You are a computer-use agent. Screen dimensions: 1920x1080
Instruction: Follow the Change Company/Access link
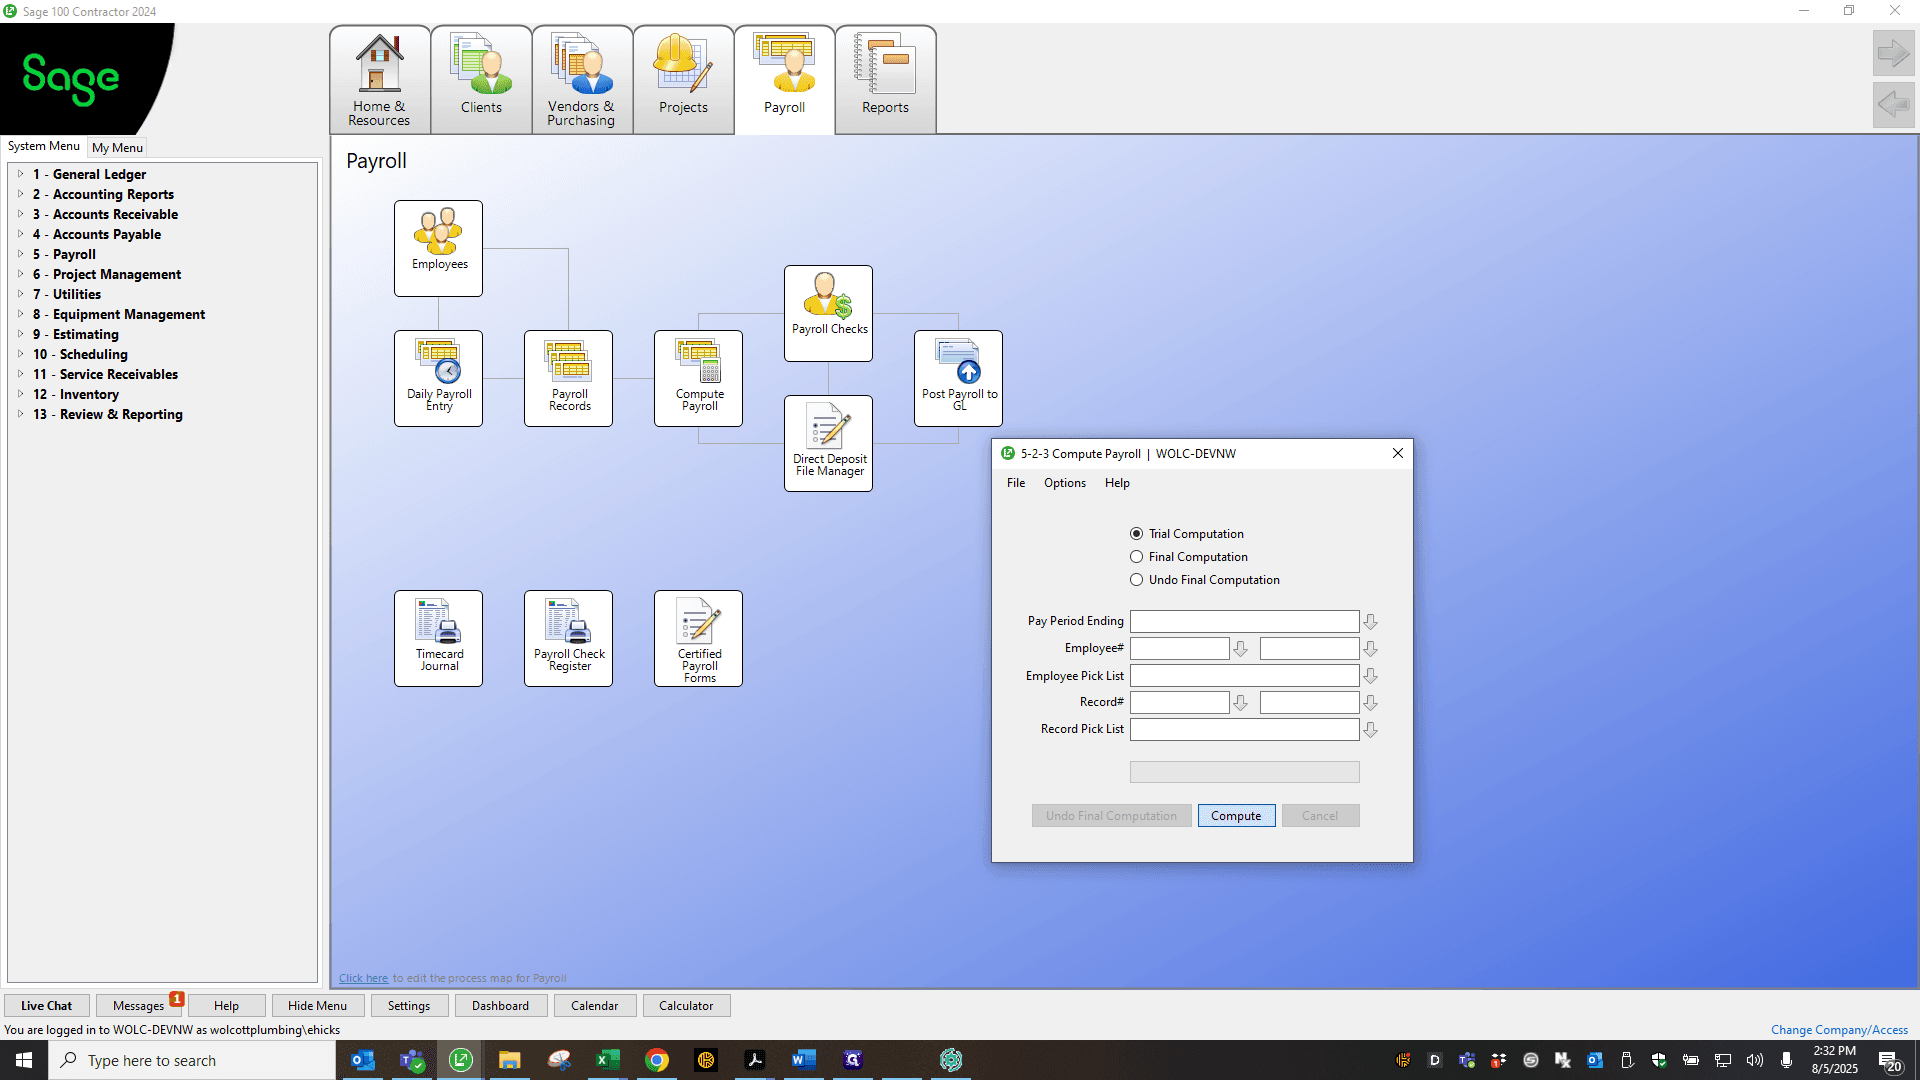coord(1839,1030)
